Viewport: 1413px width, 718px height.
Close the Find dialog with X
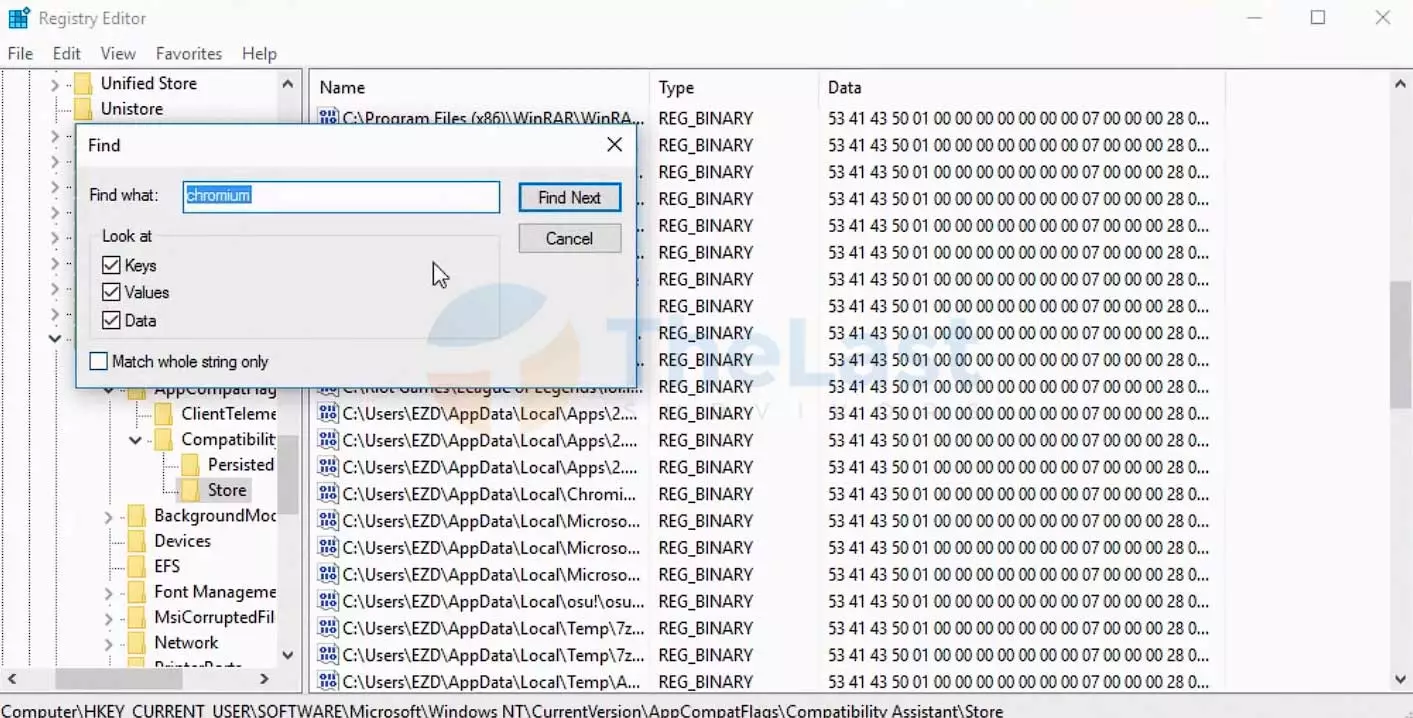pos(614,145)
